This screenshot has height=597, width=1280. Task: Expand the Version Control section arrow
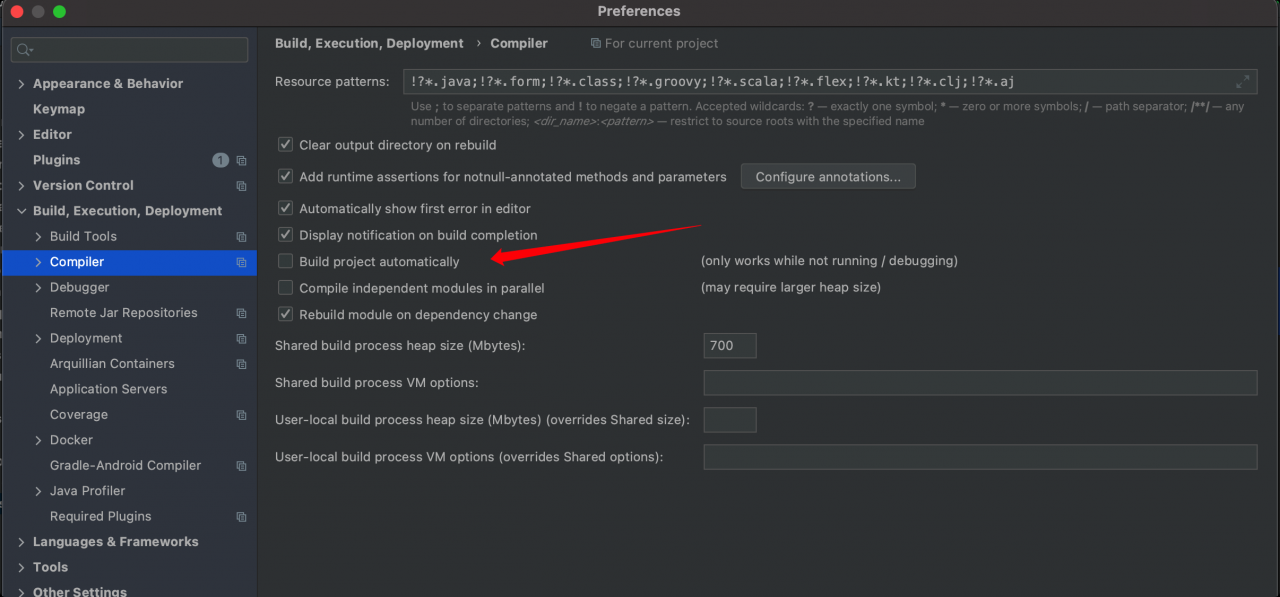pyautogui.click(x=22, y=186)
